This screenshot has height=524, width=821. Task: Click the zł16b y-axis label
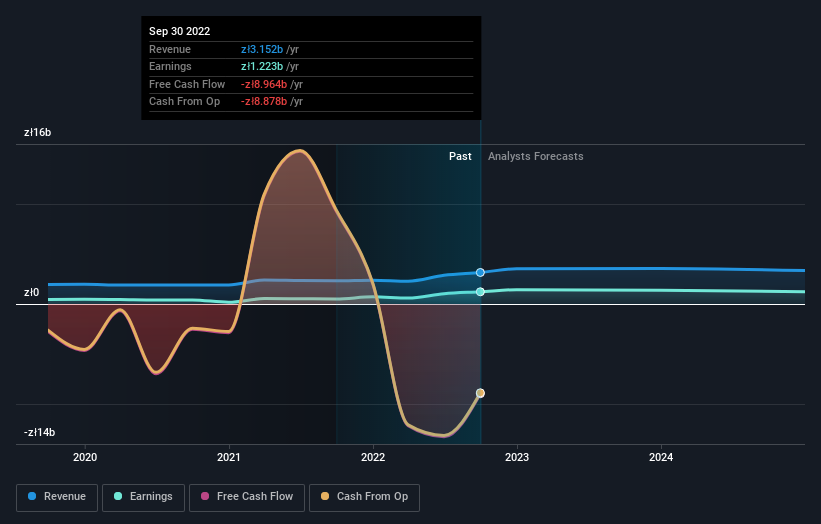(x=38, y=132)
